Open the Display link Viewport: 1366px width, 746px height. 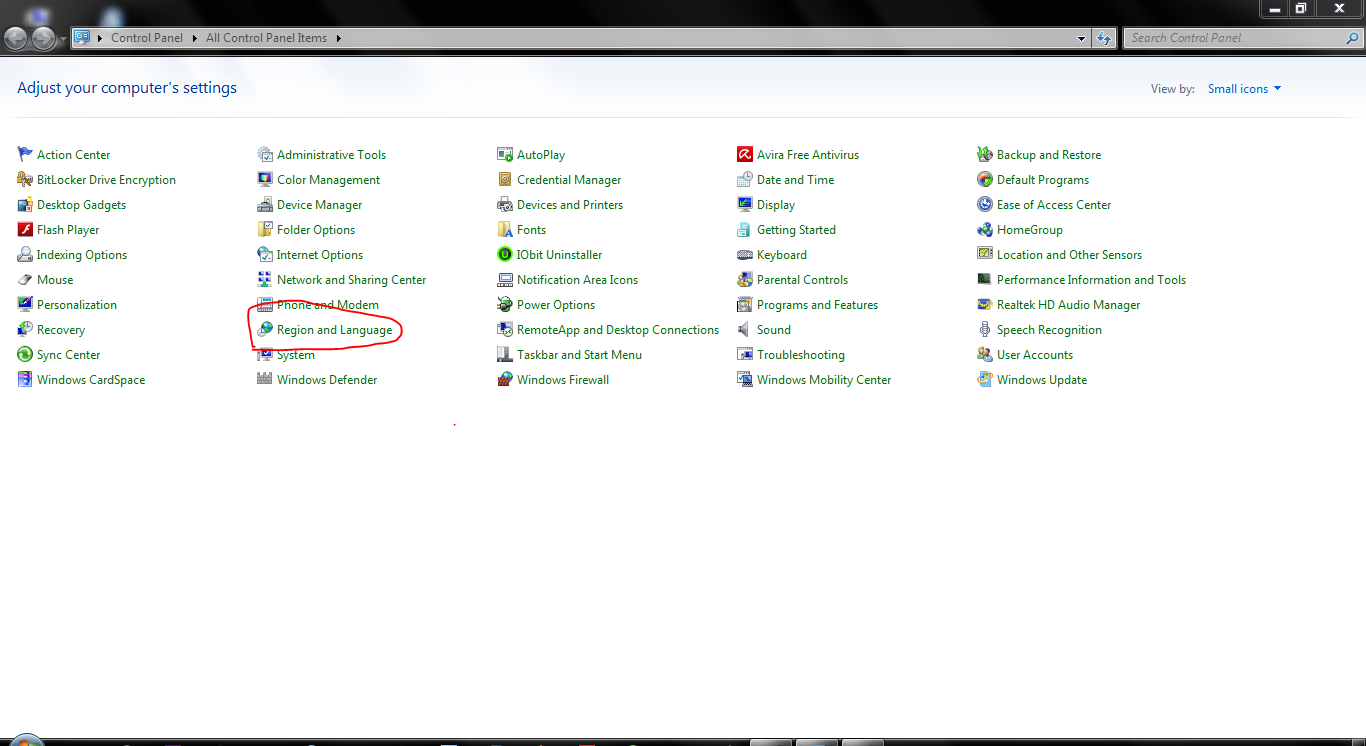[776, 204]
